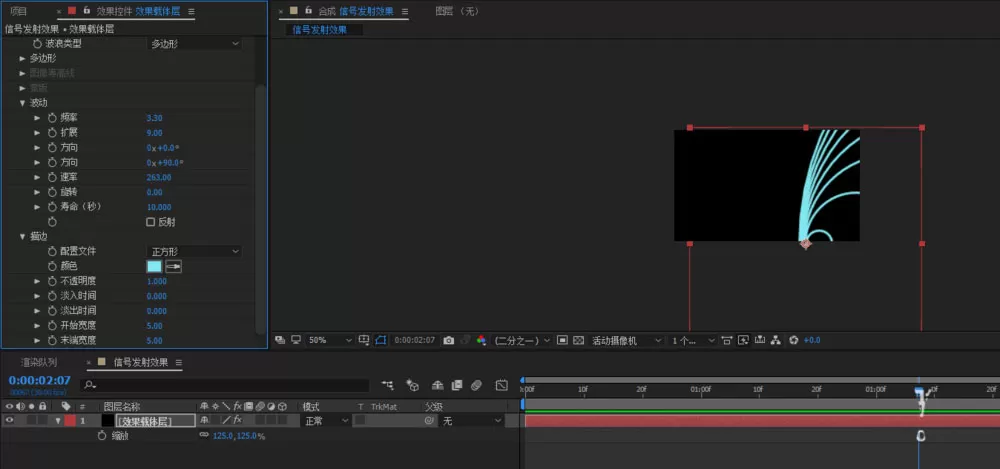Toggle stopwatch for 扩展 property
This screenshot has height=469, width=1000.
pyautogui.click(x=52, y=133)
